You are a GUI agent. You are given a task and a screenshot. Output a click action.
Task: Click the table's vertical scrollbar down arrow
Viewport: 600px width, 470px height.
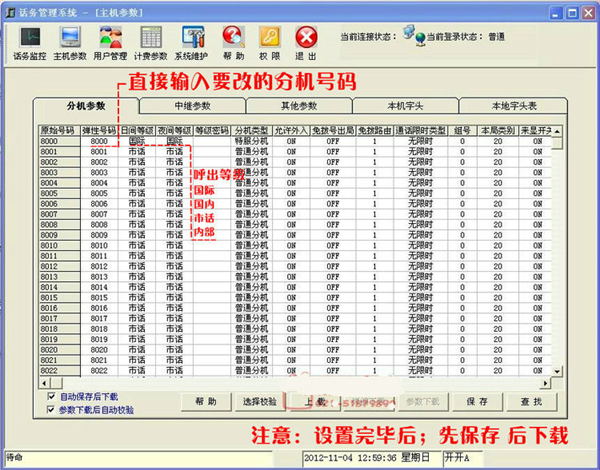coord(557,371)
